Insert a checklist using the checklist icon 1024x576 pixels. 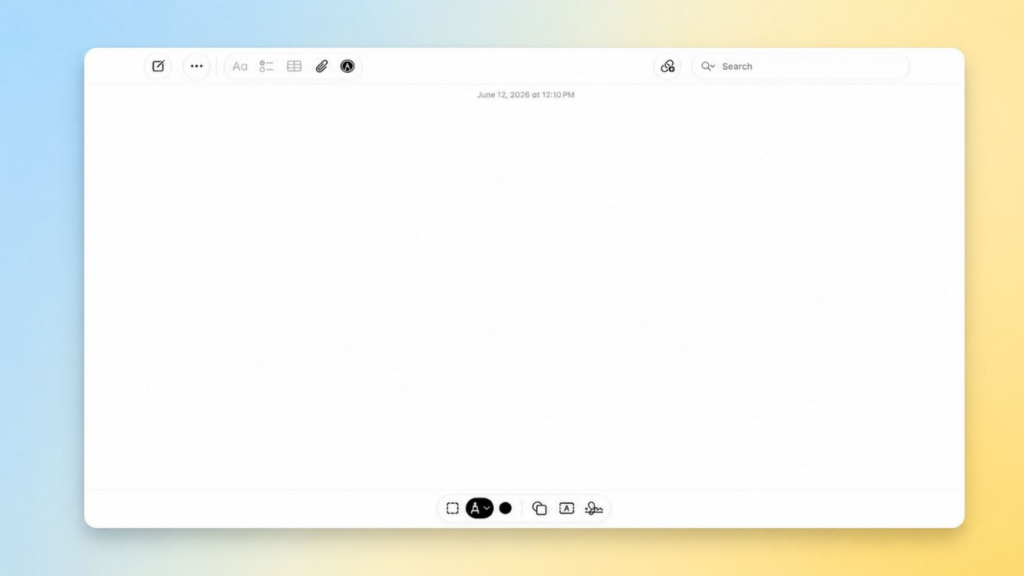[266, 66]
